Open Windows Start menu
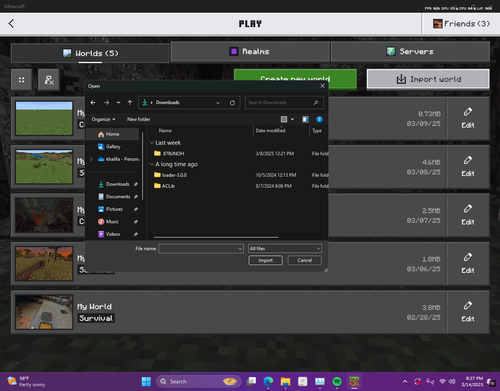This screenshot has height=391, width=500. (146, 382)
